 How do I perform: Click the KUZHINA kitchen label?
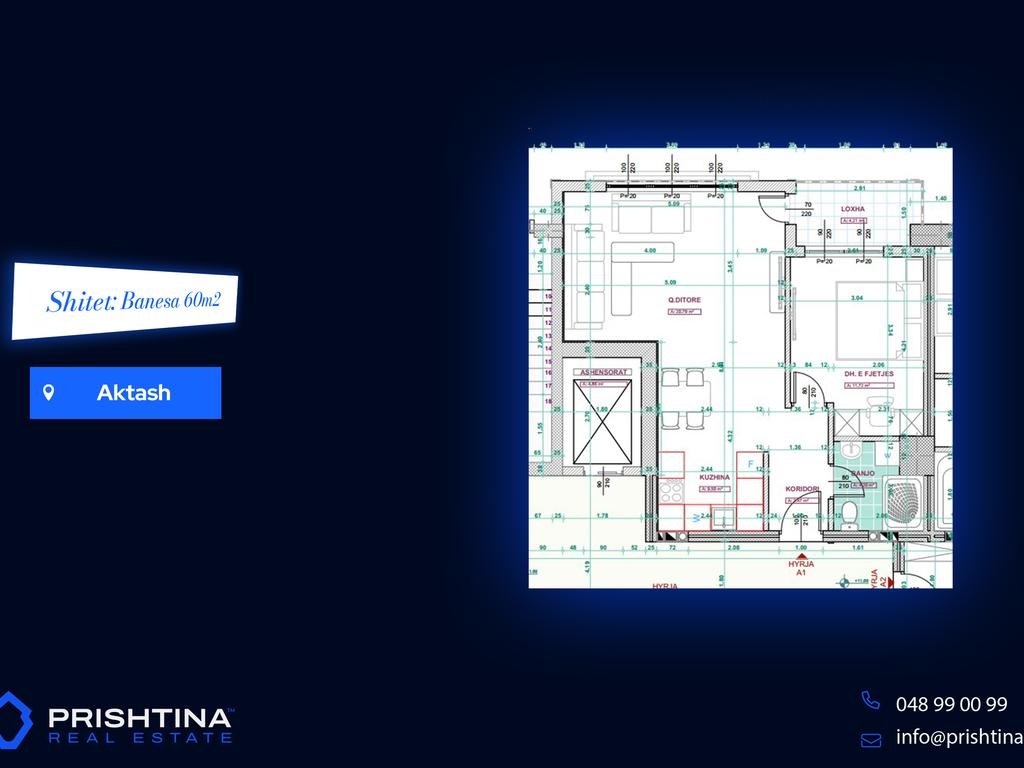click(x=715, y=478)
